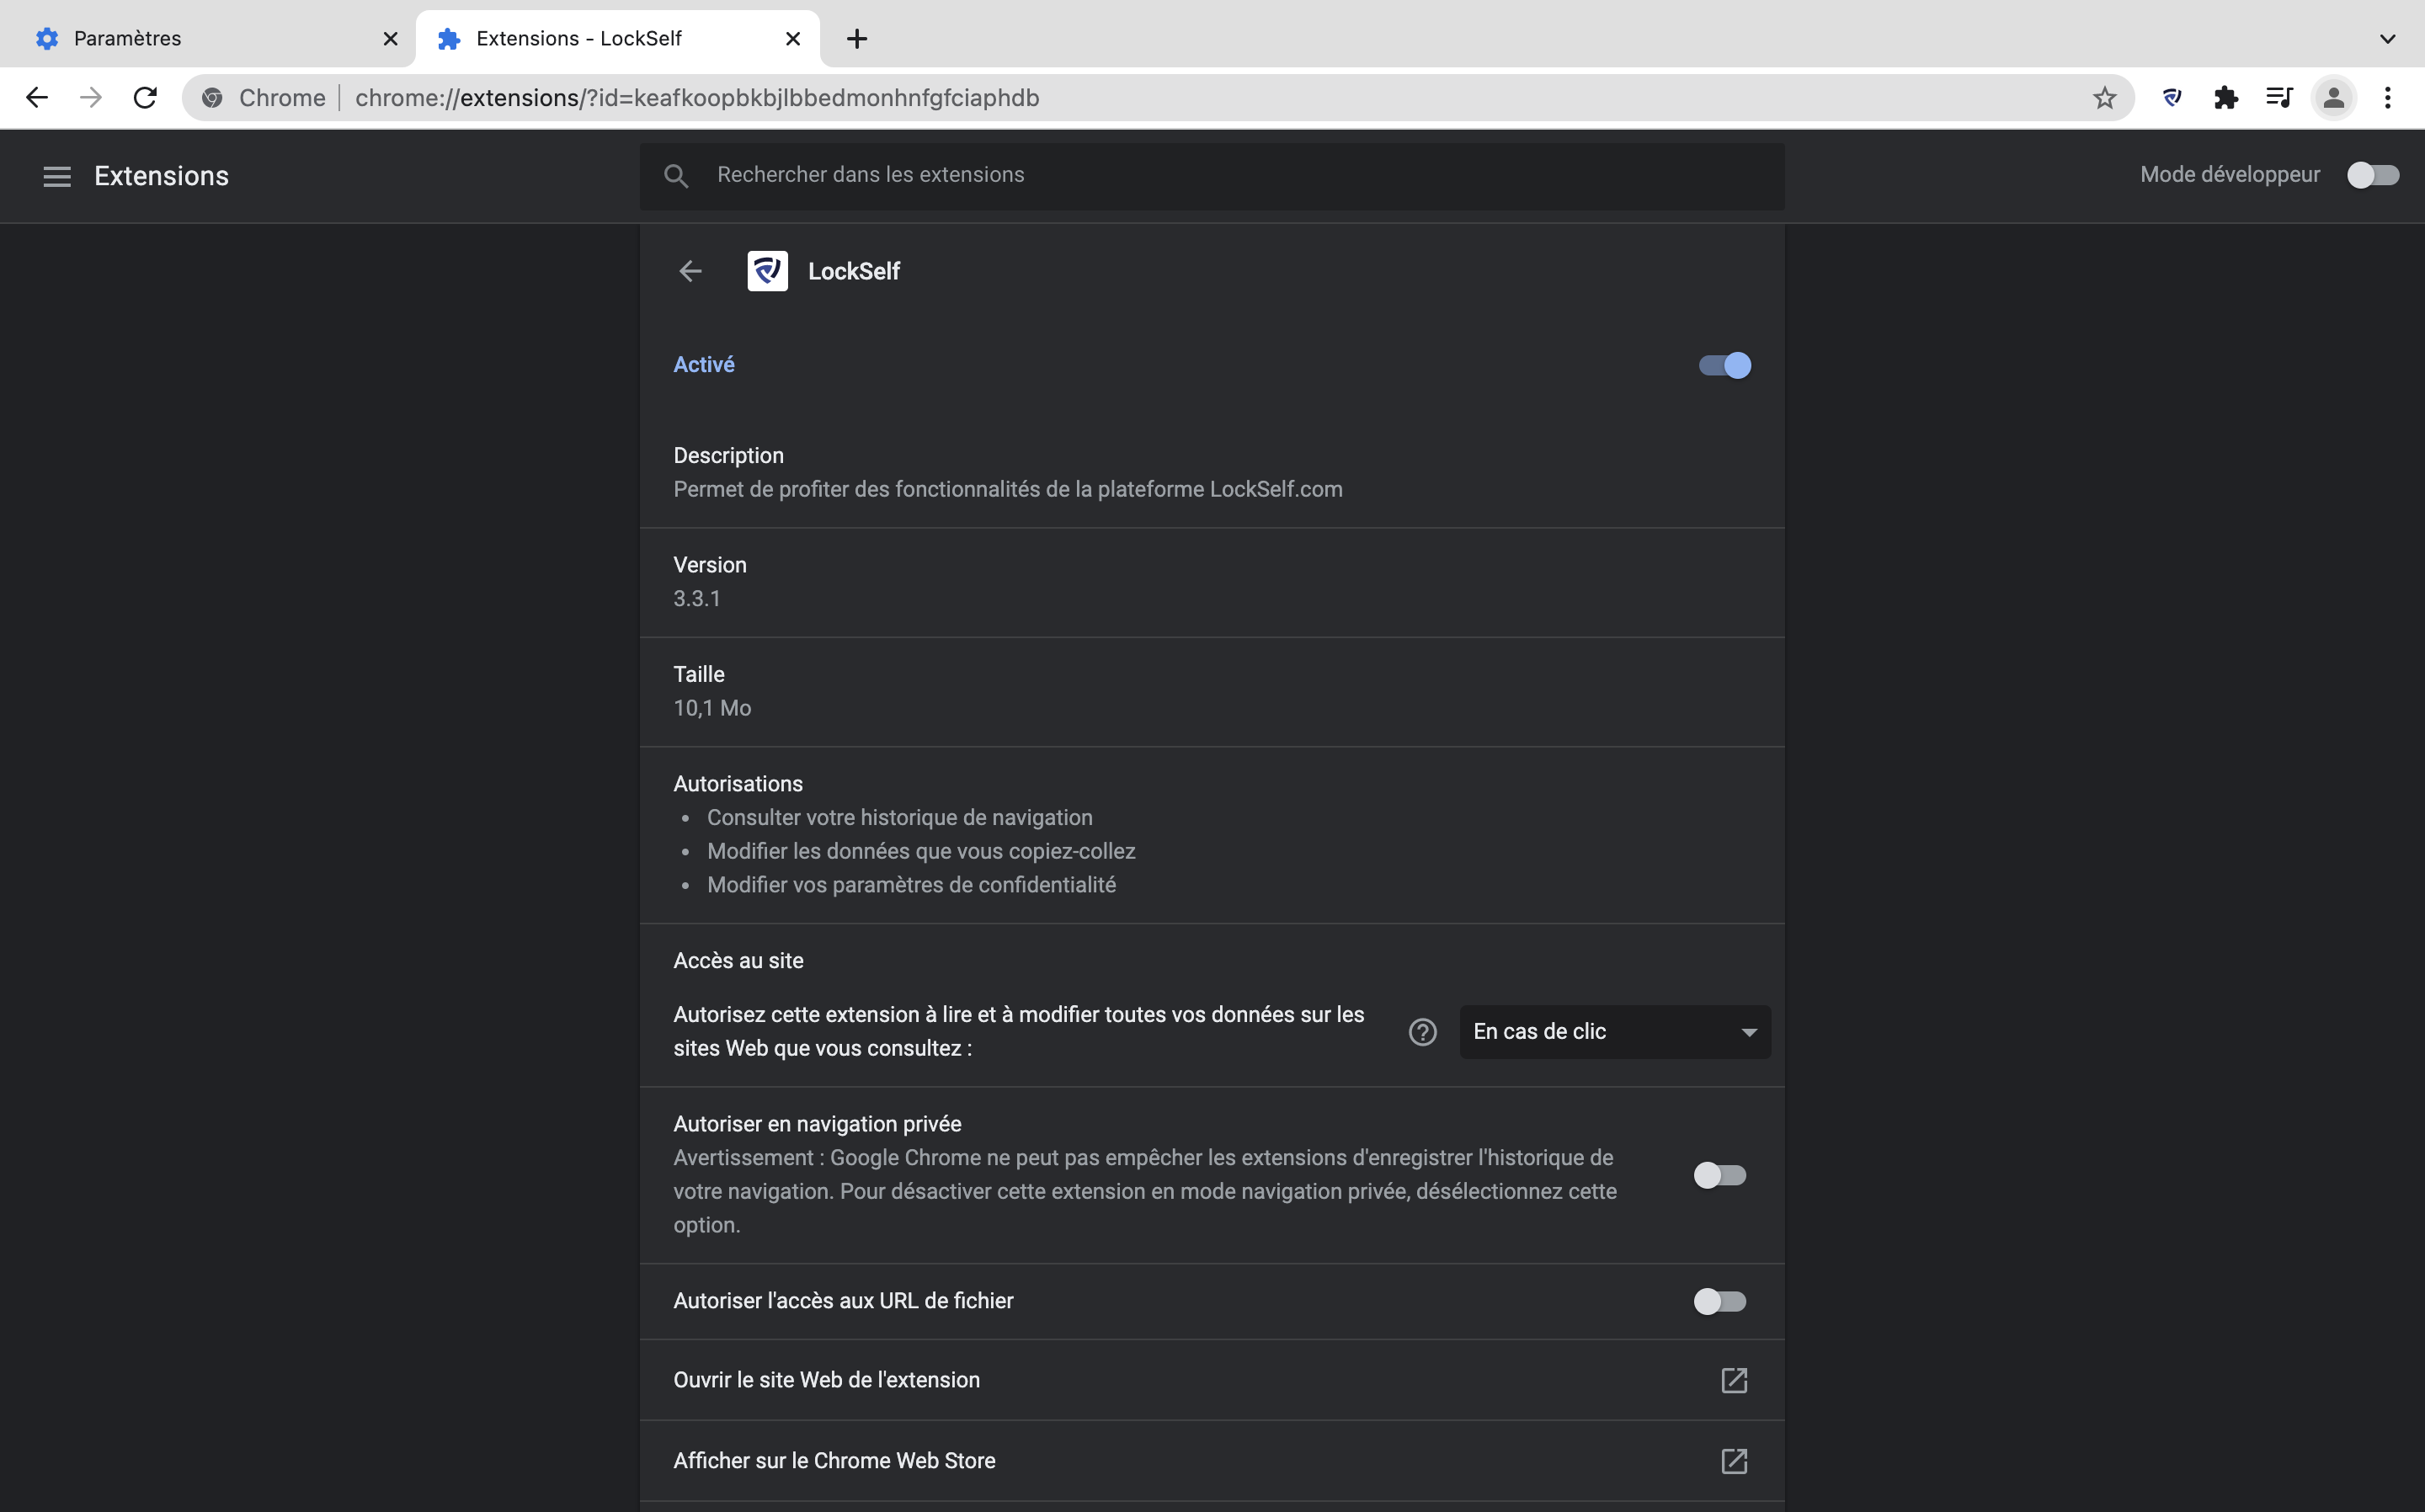Image resolution: width=2425 pixels, height=1512 pixels.
Task: Click the size value 10,1 Mo
Action: 712,708
